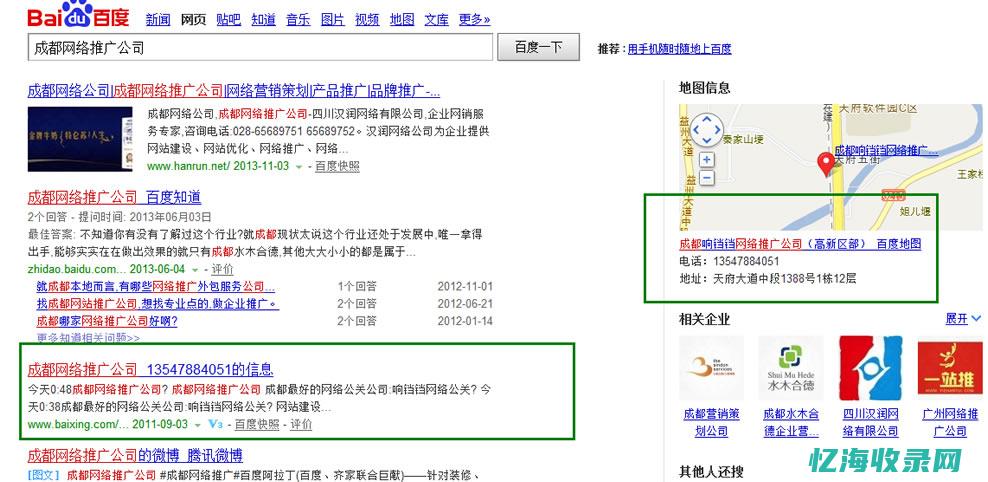Open the 成都水木合德企业营… company link

791,423
